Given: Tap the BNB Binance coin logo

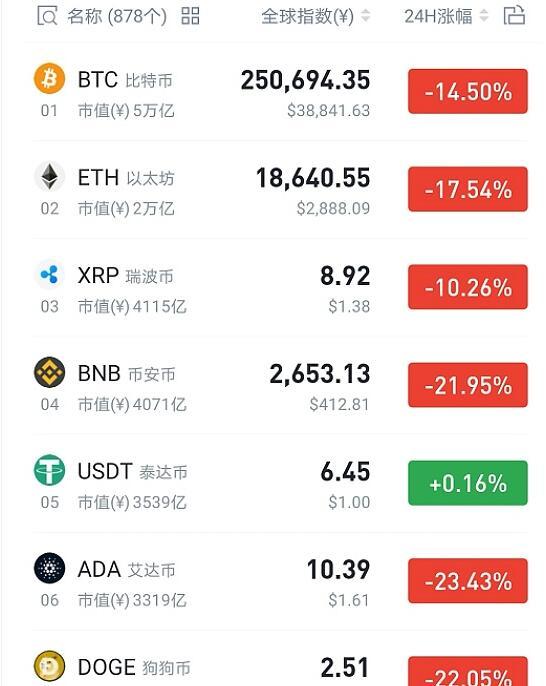Looking at the screenshot, I should click(49, 373).
